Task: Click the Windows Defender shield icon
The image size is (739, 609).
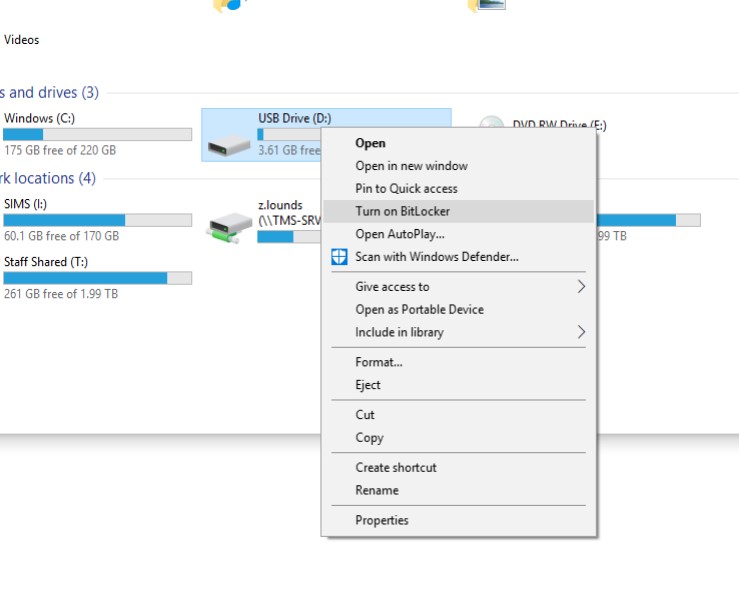Action: click(x=339, y=257)
